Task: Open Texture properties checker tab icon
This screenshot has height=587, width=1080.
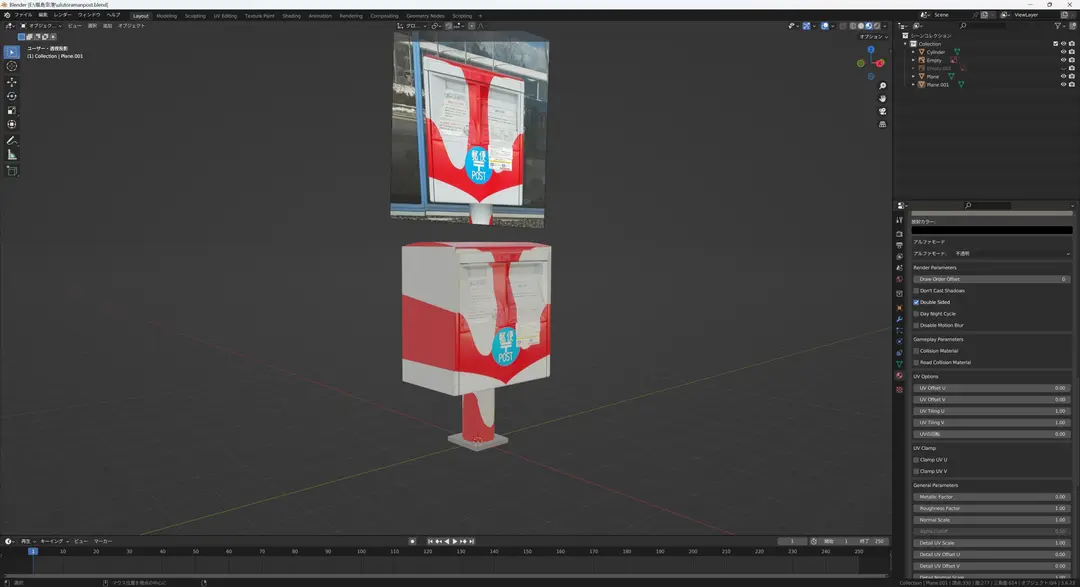Action: pyautogui.click(x=900, y=389)
